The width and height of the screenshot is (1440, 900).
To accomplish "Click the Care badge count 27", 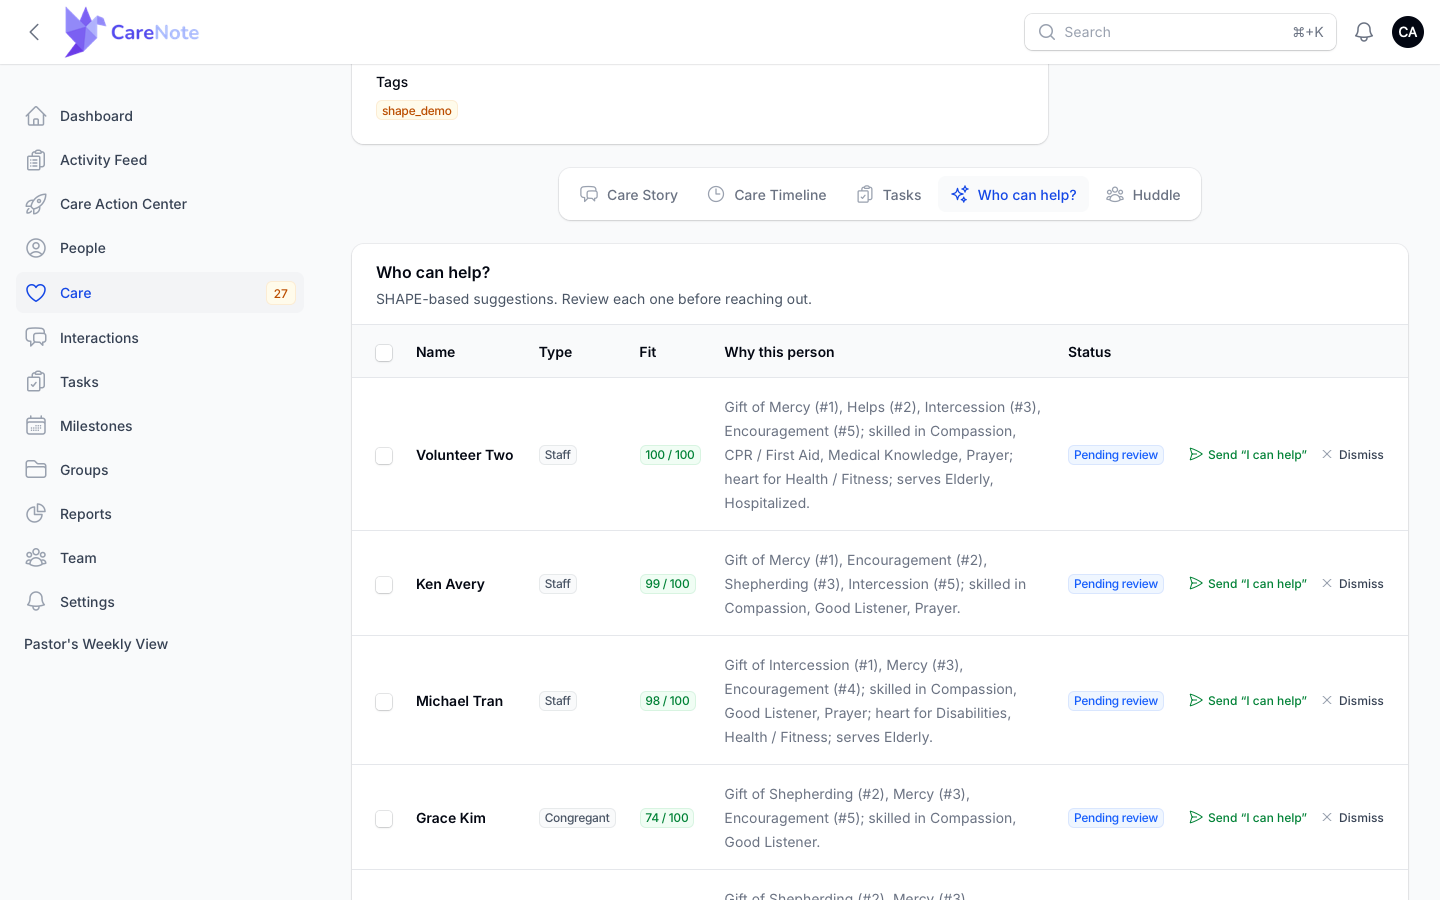I will pyautogui.click(x=281, y=293).
